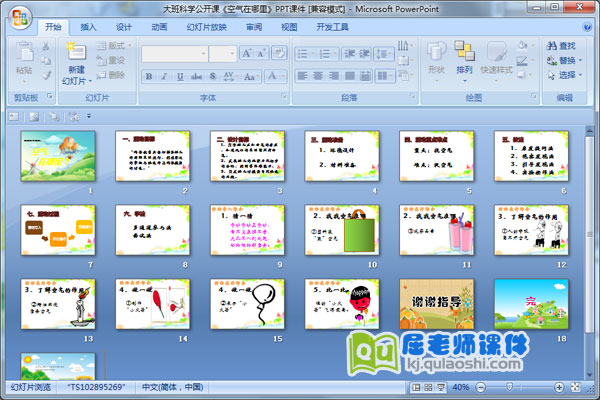Switch to the 插入 tab
The image size is (600, 400).
click(x=89, y=28)
